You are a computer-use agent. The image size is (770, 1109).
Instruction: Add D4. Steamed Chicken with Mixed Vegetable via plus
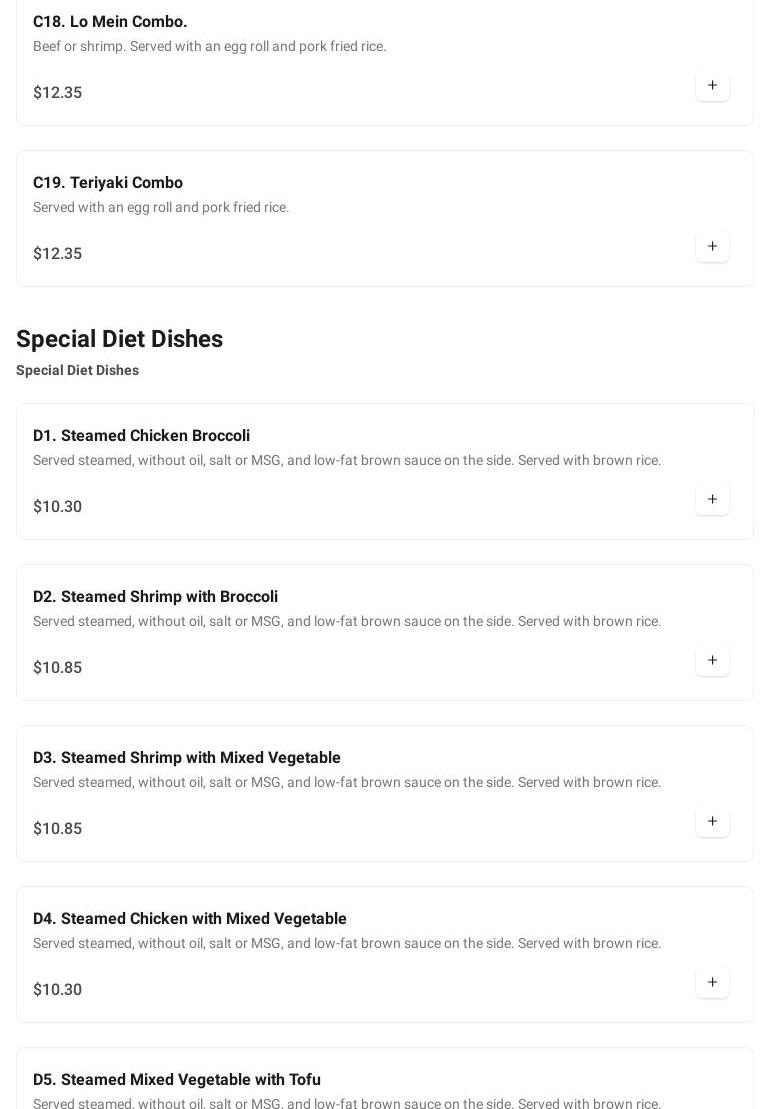(712, 983)
